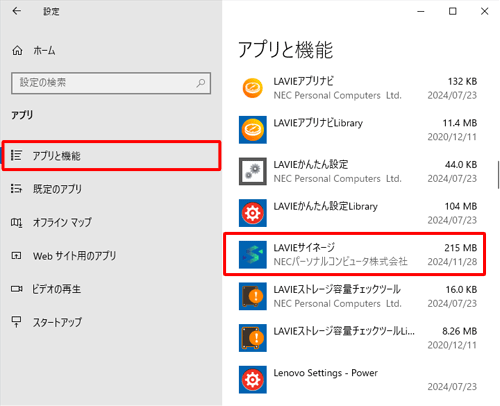The width and height of the screenshot is (500, 406).
Task: Minimize the Settings window
Action: coord(421,11)
